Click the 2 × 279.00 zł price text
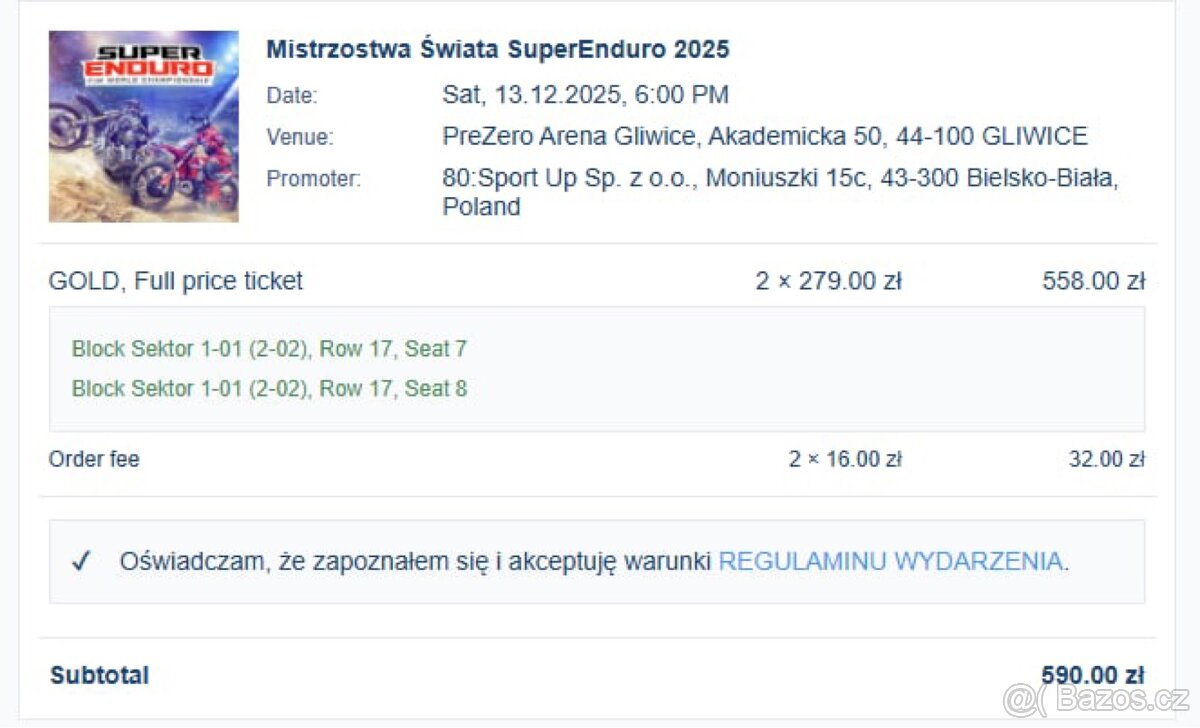The width and height of the screenshot is (1200, 728). pyautogui.click(x=828, y=281)
